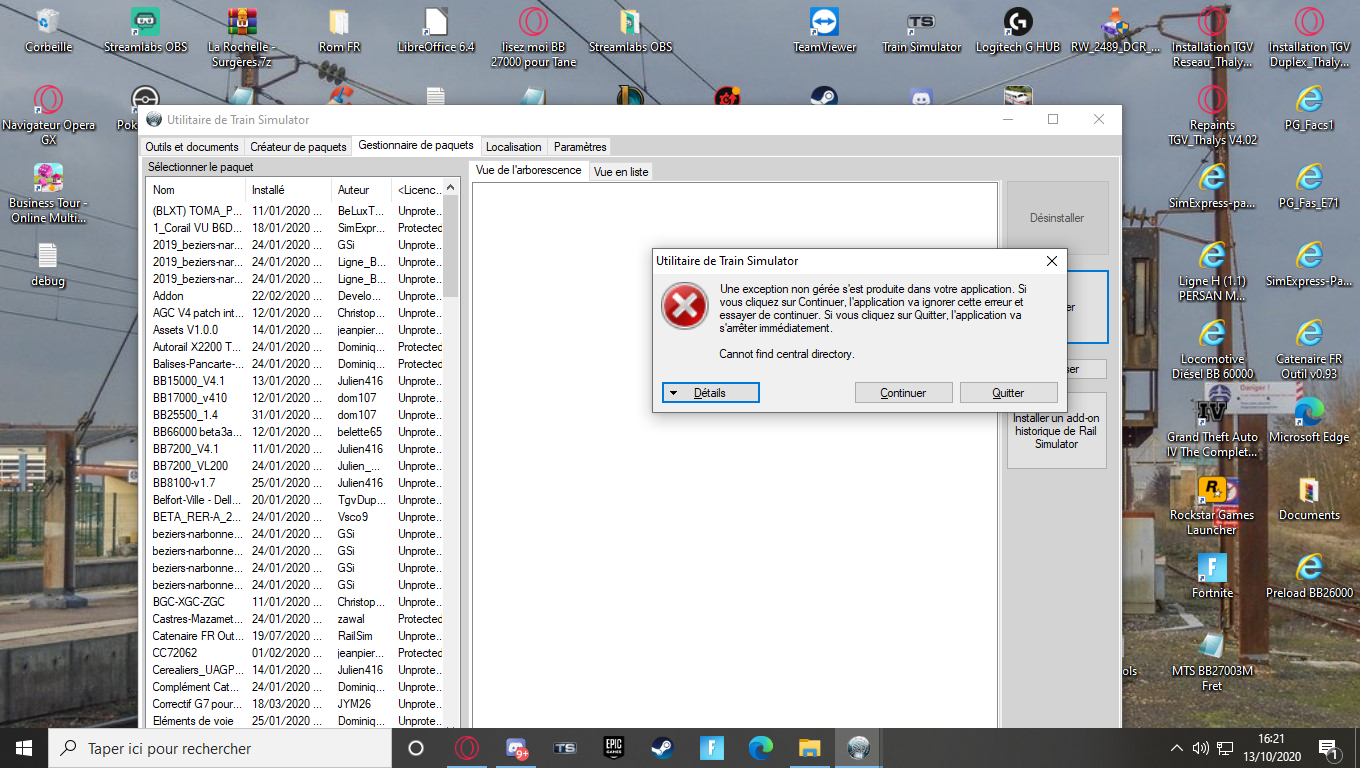This screenshot has height=768, width=1360.
Task: Sort by Installé column header
Action: (x=289, y=189)
